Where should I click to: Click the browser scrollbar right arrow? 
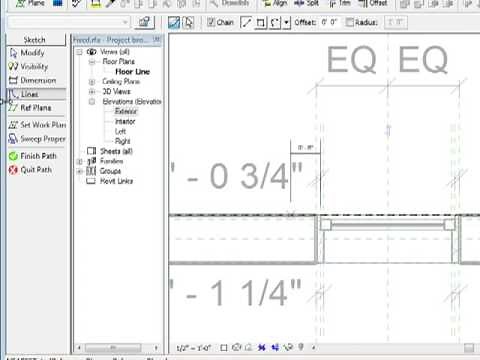tap(156, 348)
